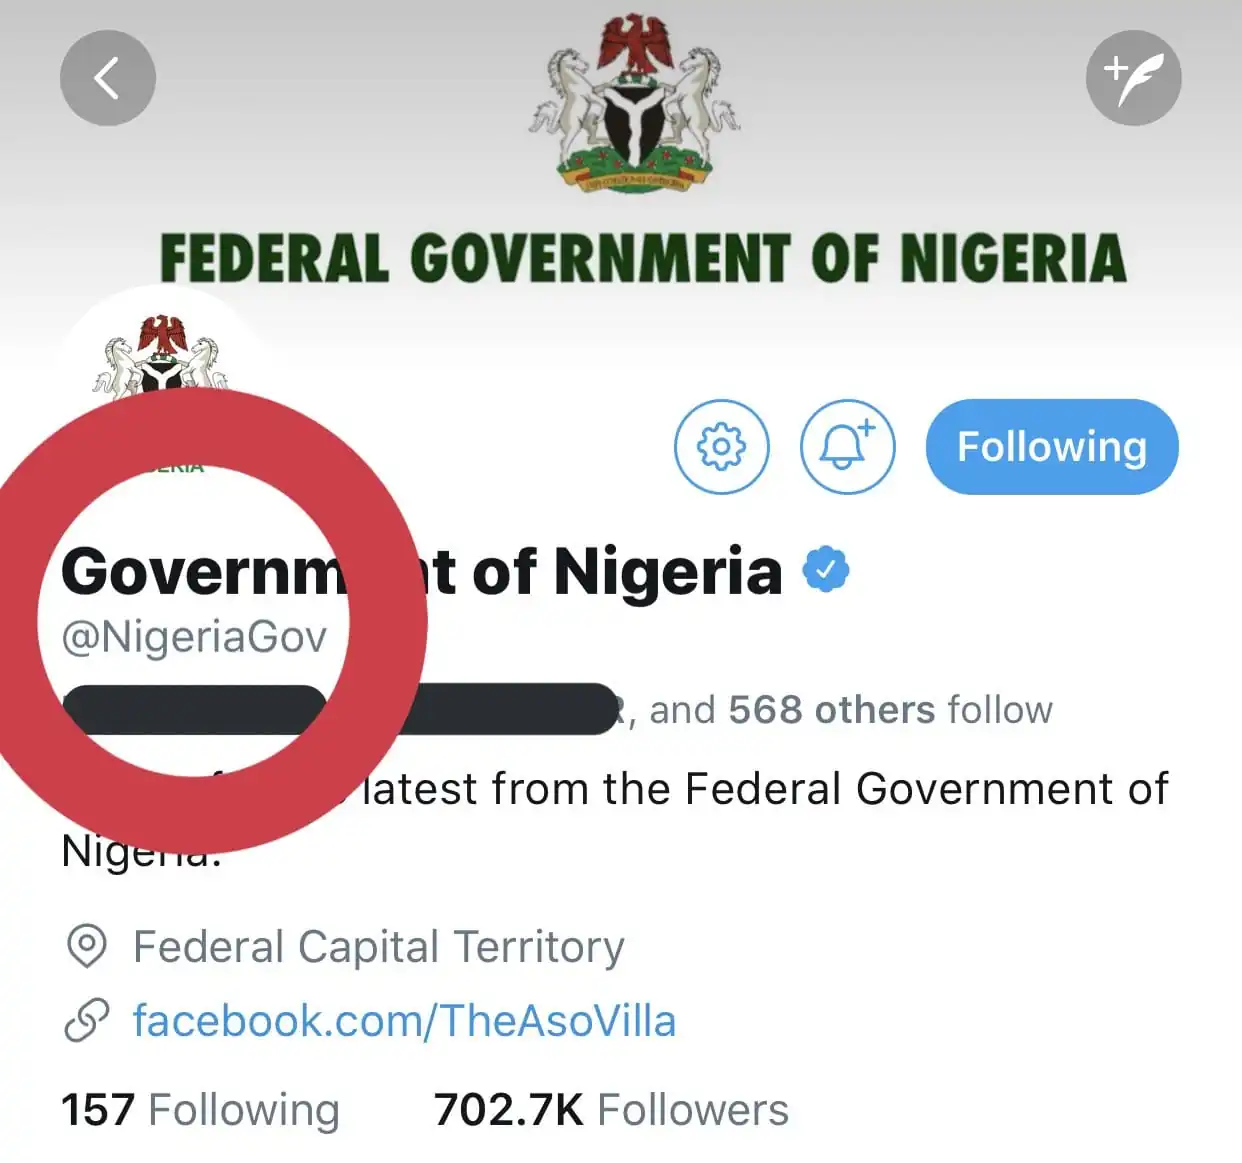Open the compose new tweet quill icon

click(1133, 78)
